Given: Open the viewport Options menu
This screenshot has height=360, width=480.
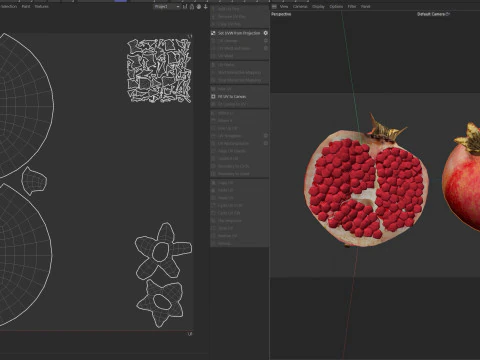Looking at the screenshot, I should (x=336, y=6).
